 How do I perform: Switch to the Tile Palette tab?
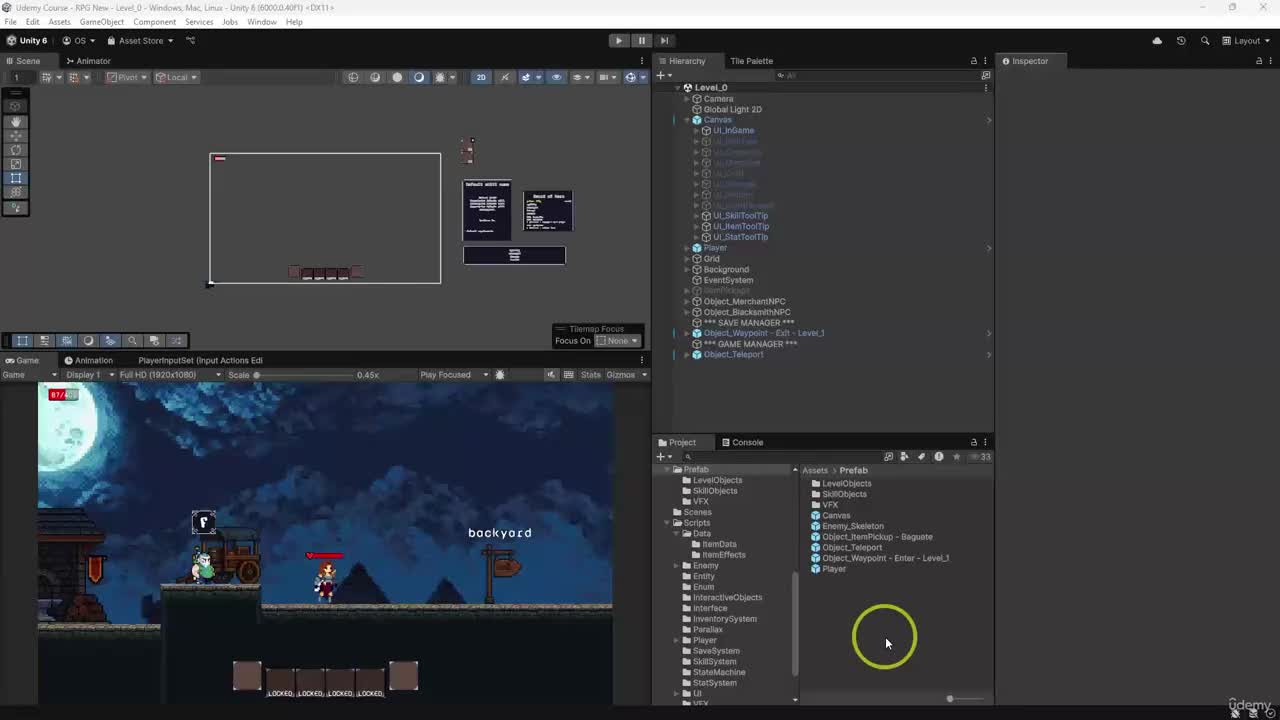tap(751, 61)
